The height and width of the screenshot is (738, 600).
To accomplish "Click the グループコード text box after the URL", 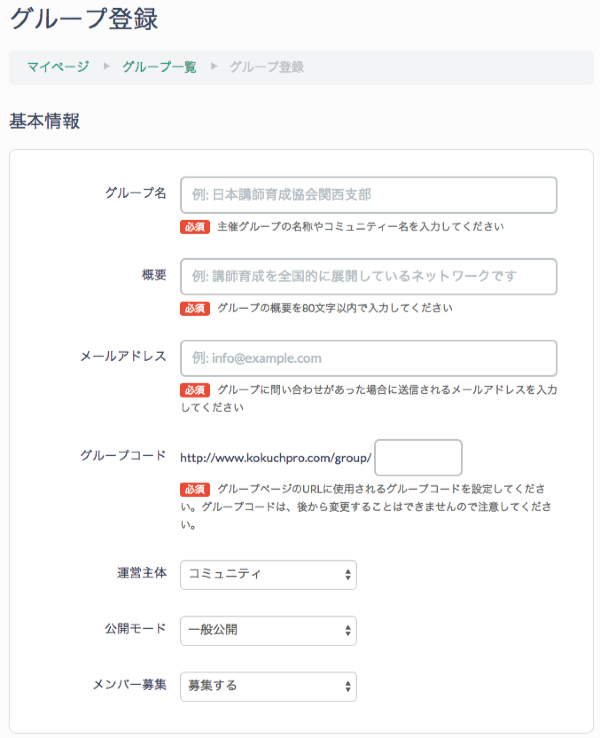I will pyautogui.click(x=417, y=458).
